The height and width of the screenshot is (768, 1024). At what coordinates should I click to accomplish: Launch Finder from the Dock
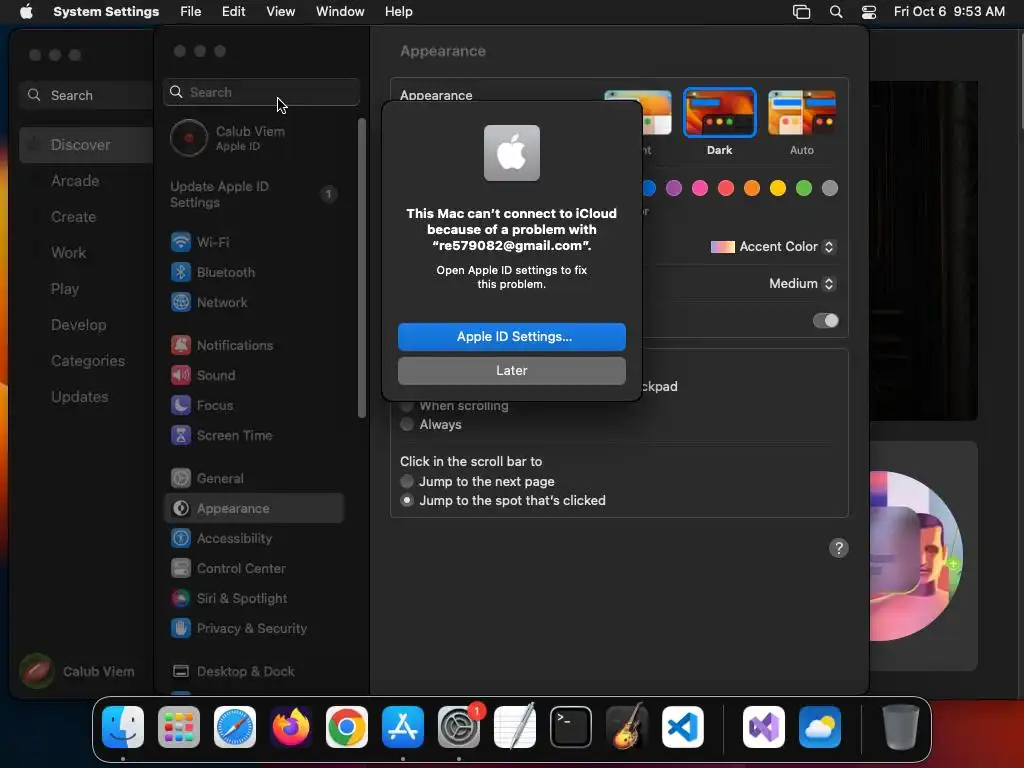tap(123, 727)
